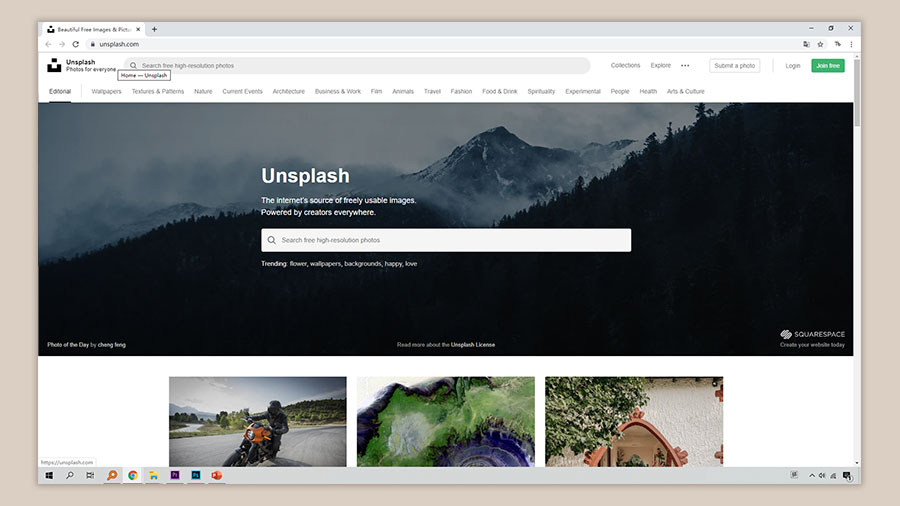Screen dimensions: 900x506
Task: Open orange search app on taskbar
Action: pos(112,476)
